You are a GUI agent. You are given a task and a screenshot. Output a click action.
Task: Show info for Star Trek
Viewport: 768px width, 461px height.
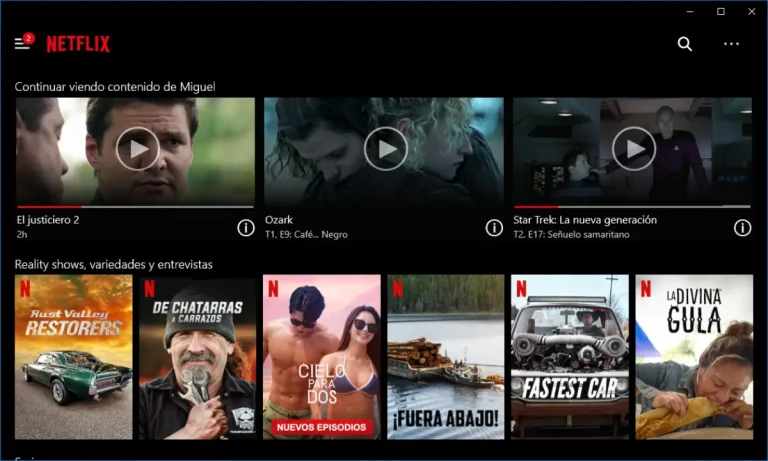pyautogui.click(x=743, y=227)
